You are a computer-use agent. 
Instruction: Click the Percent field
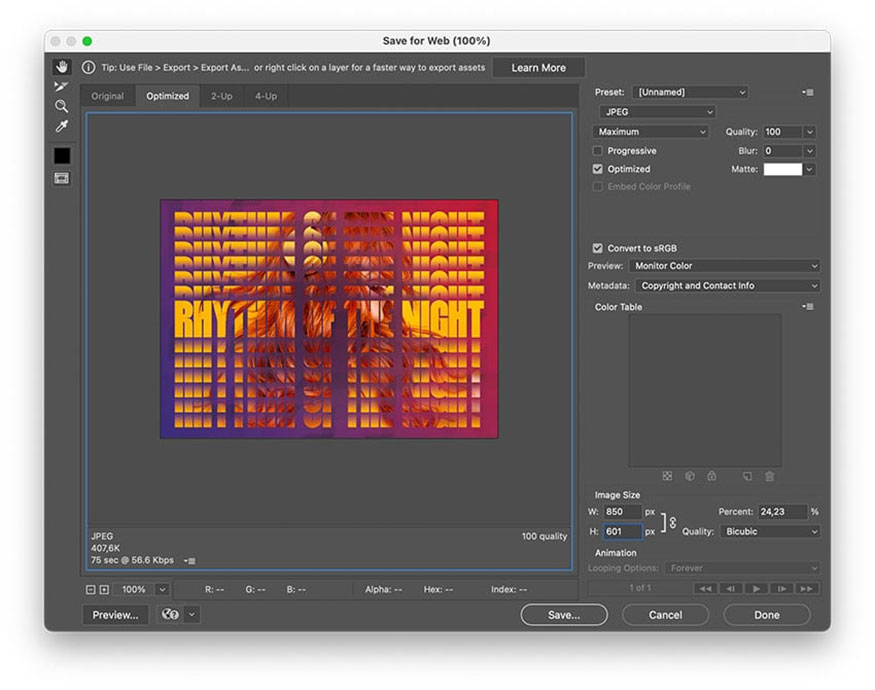782,511
